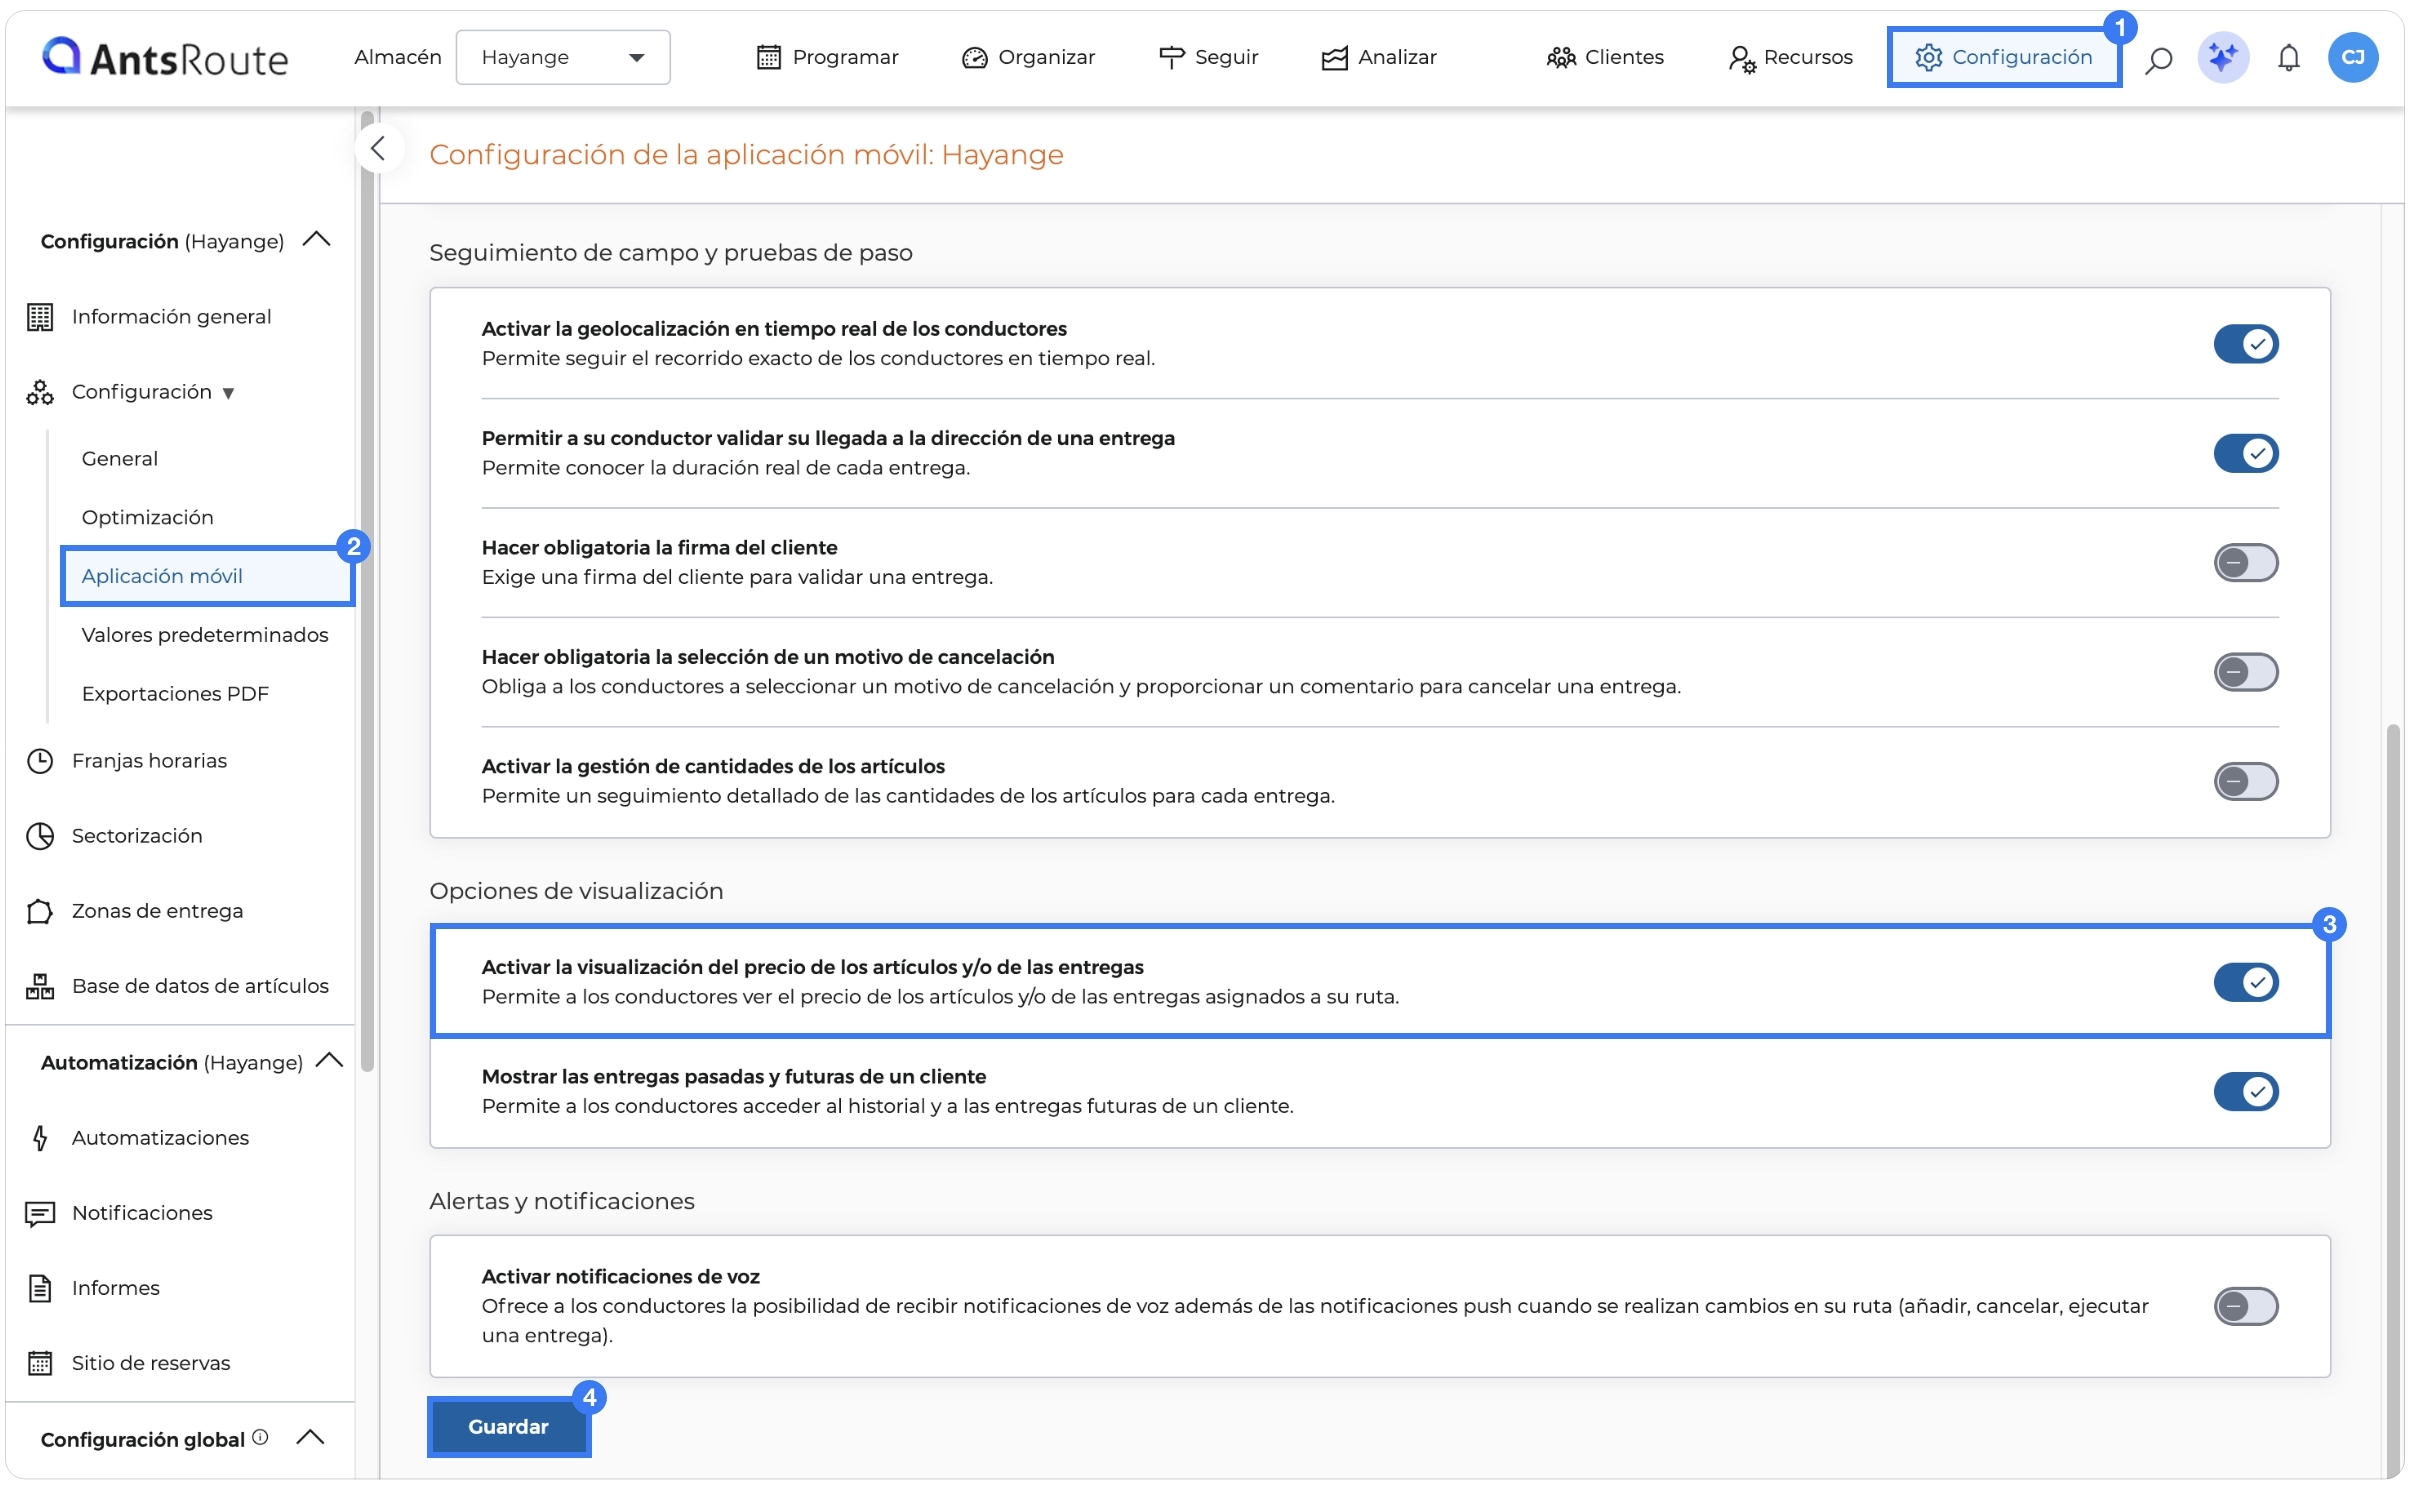This screenshot has width=2410, height=1488.
Task: Collapse the Configuración global section chevron
Action: [311, 1438]
